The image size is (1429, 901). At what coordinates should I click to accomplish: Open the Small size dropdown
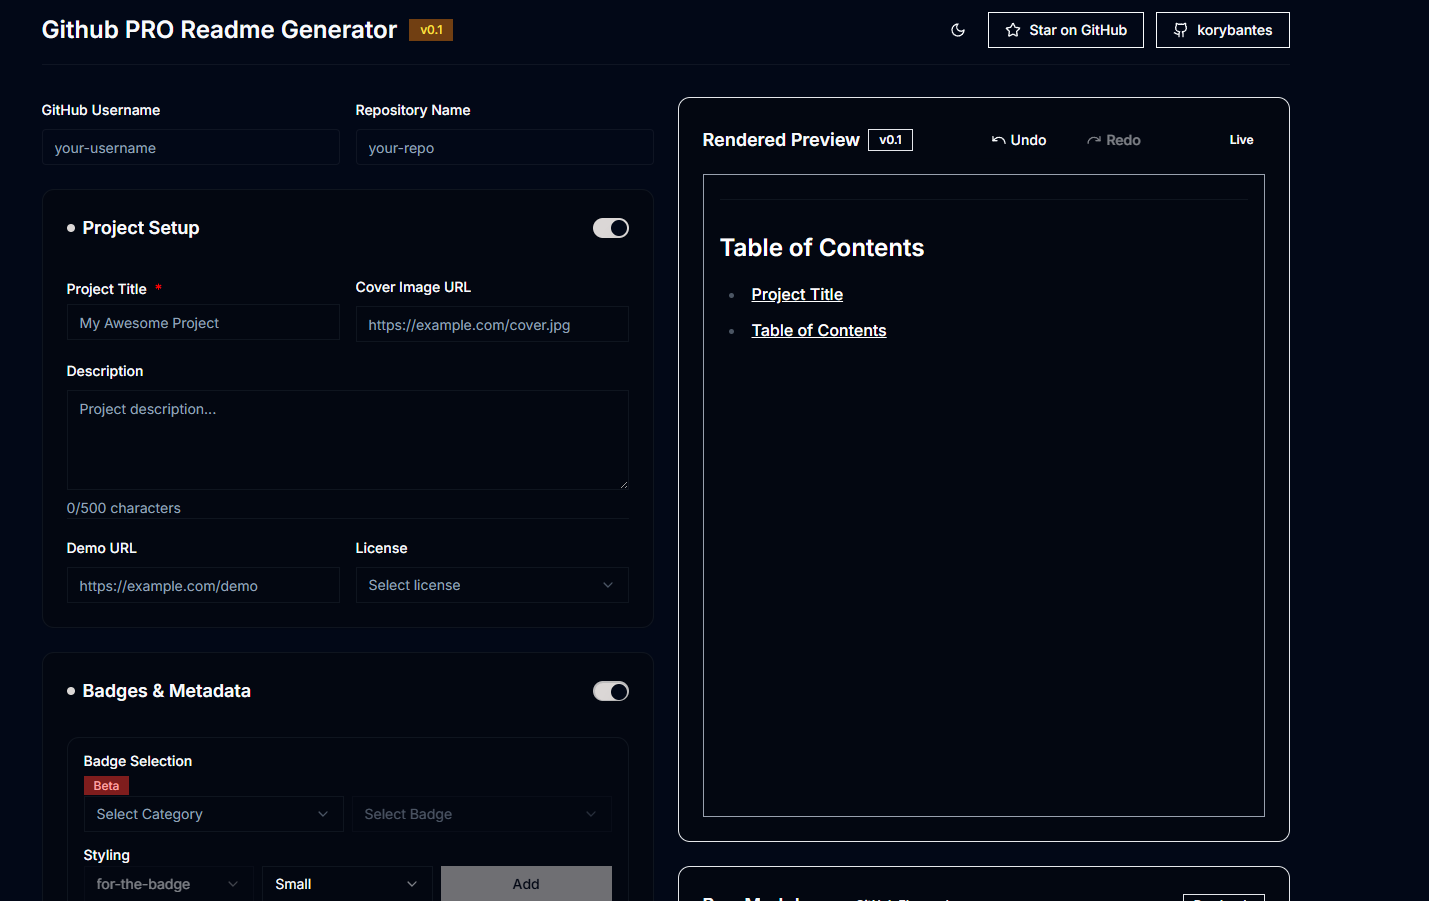347,884
